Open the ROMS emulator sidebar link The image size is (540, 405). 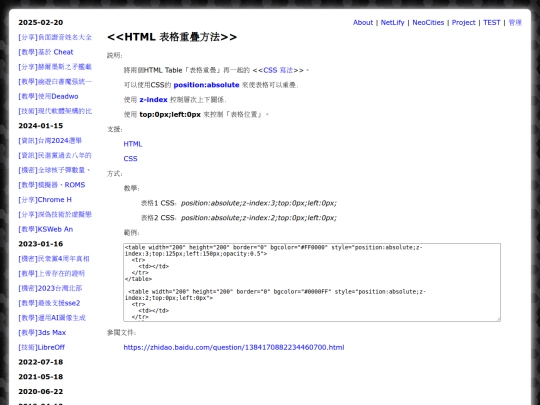click(x=52, y=185)
